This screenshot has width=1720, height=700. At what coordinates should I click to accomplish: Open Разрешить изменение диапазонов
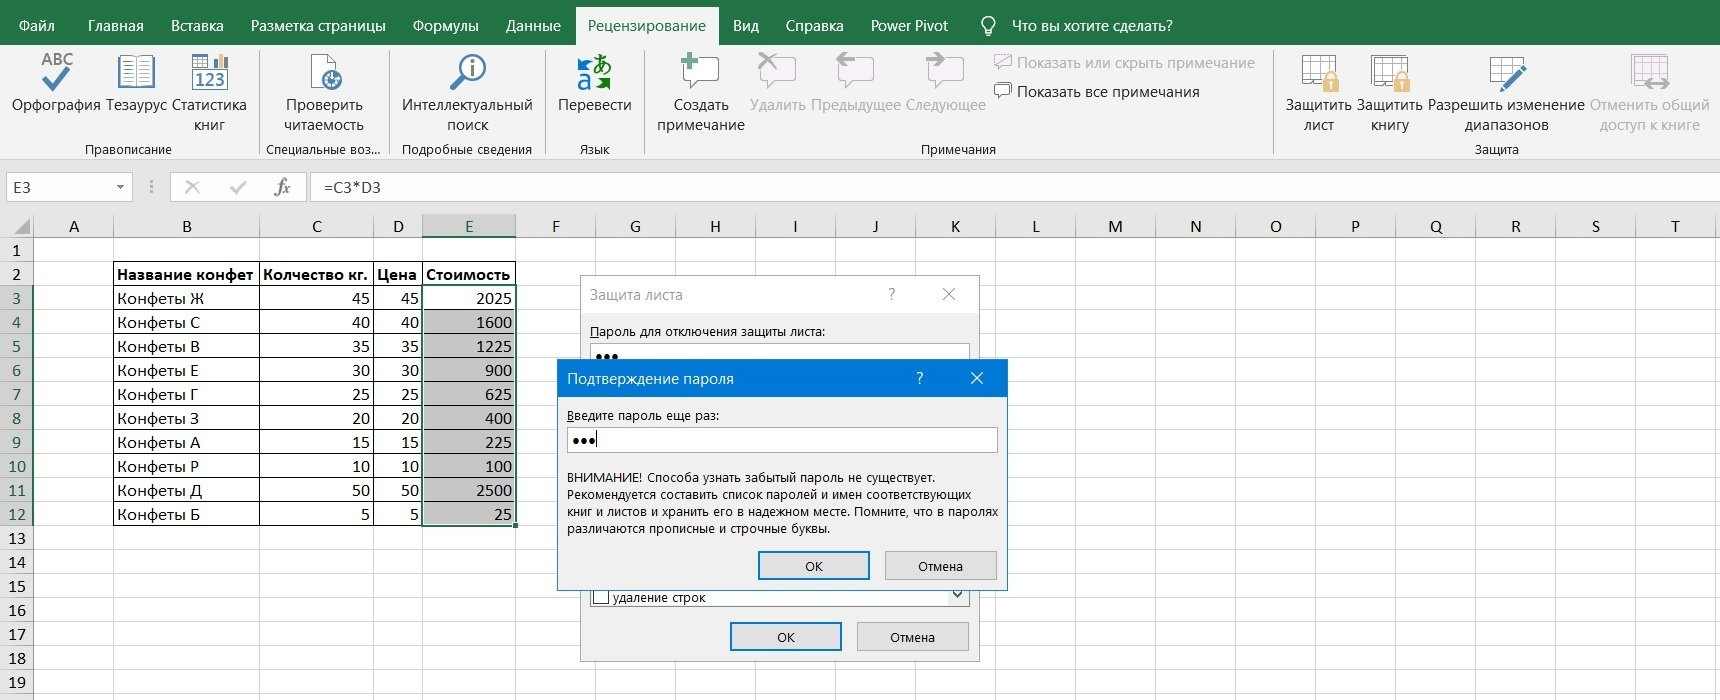tap(1506, 75)
